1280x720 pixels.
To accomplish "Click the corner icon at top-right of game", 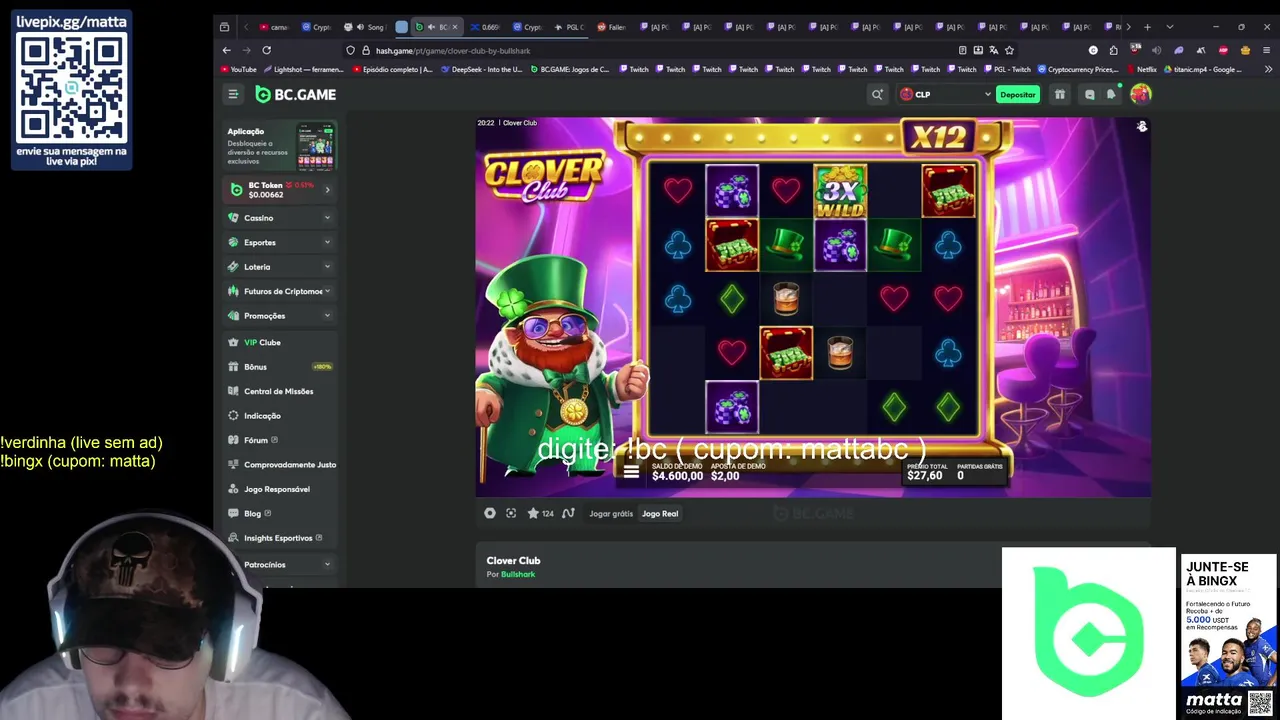I will [1142, 127].
